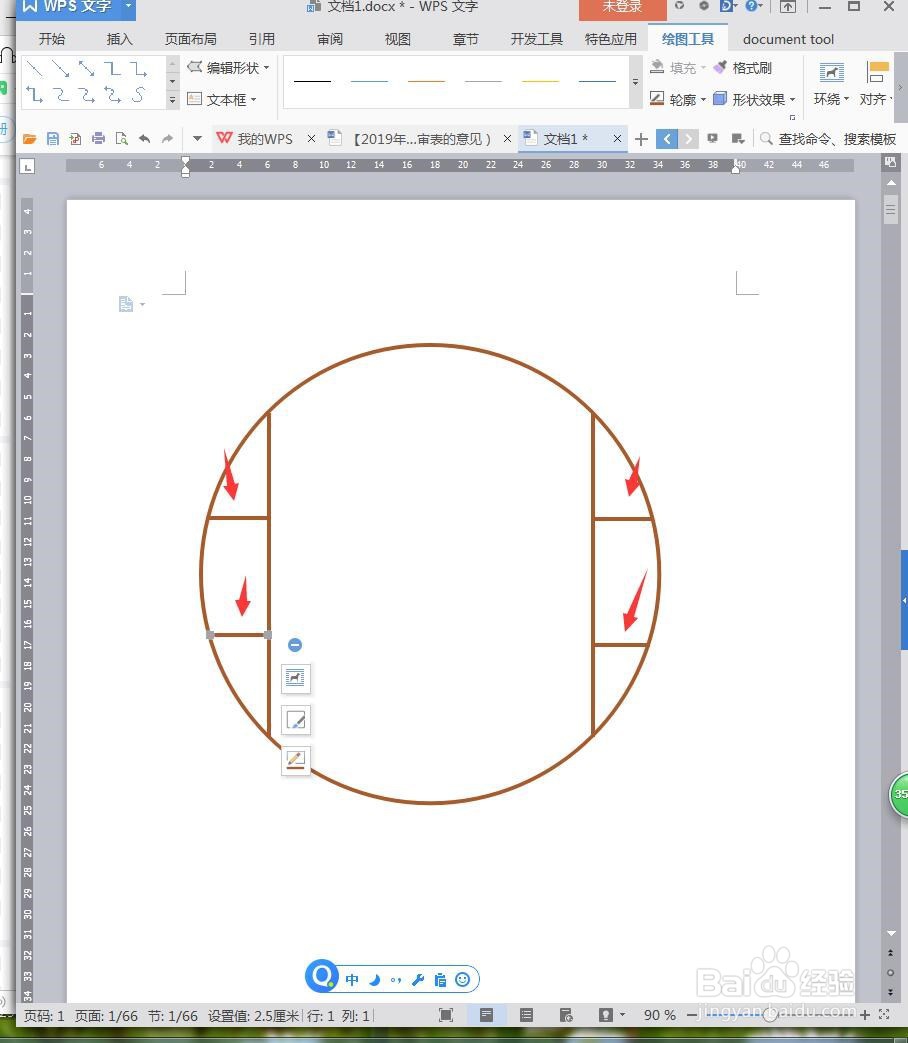
Task: Click the 页面: 1/66 status entry
Action: tap(106, 1016)
